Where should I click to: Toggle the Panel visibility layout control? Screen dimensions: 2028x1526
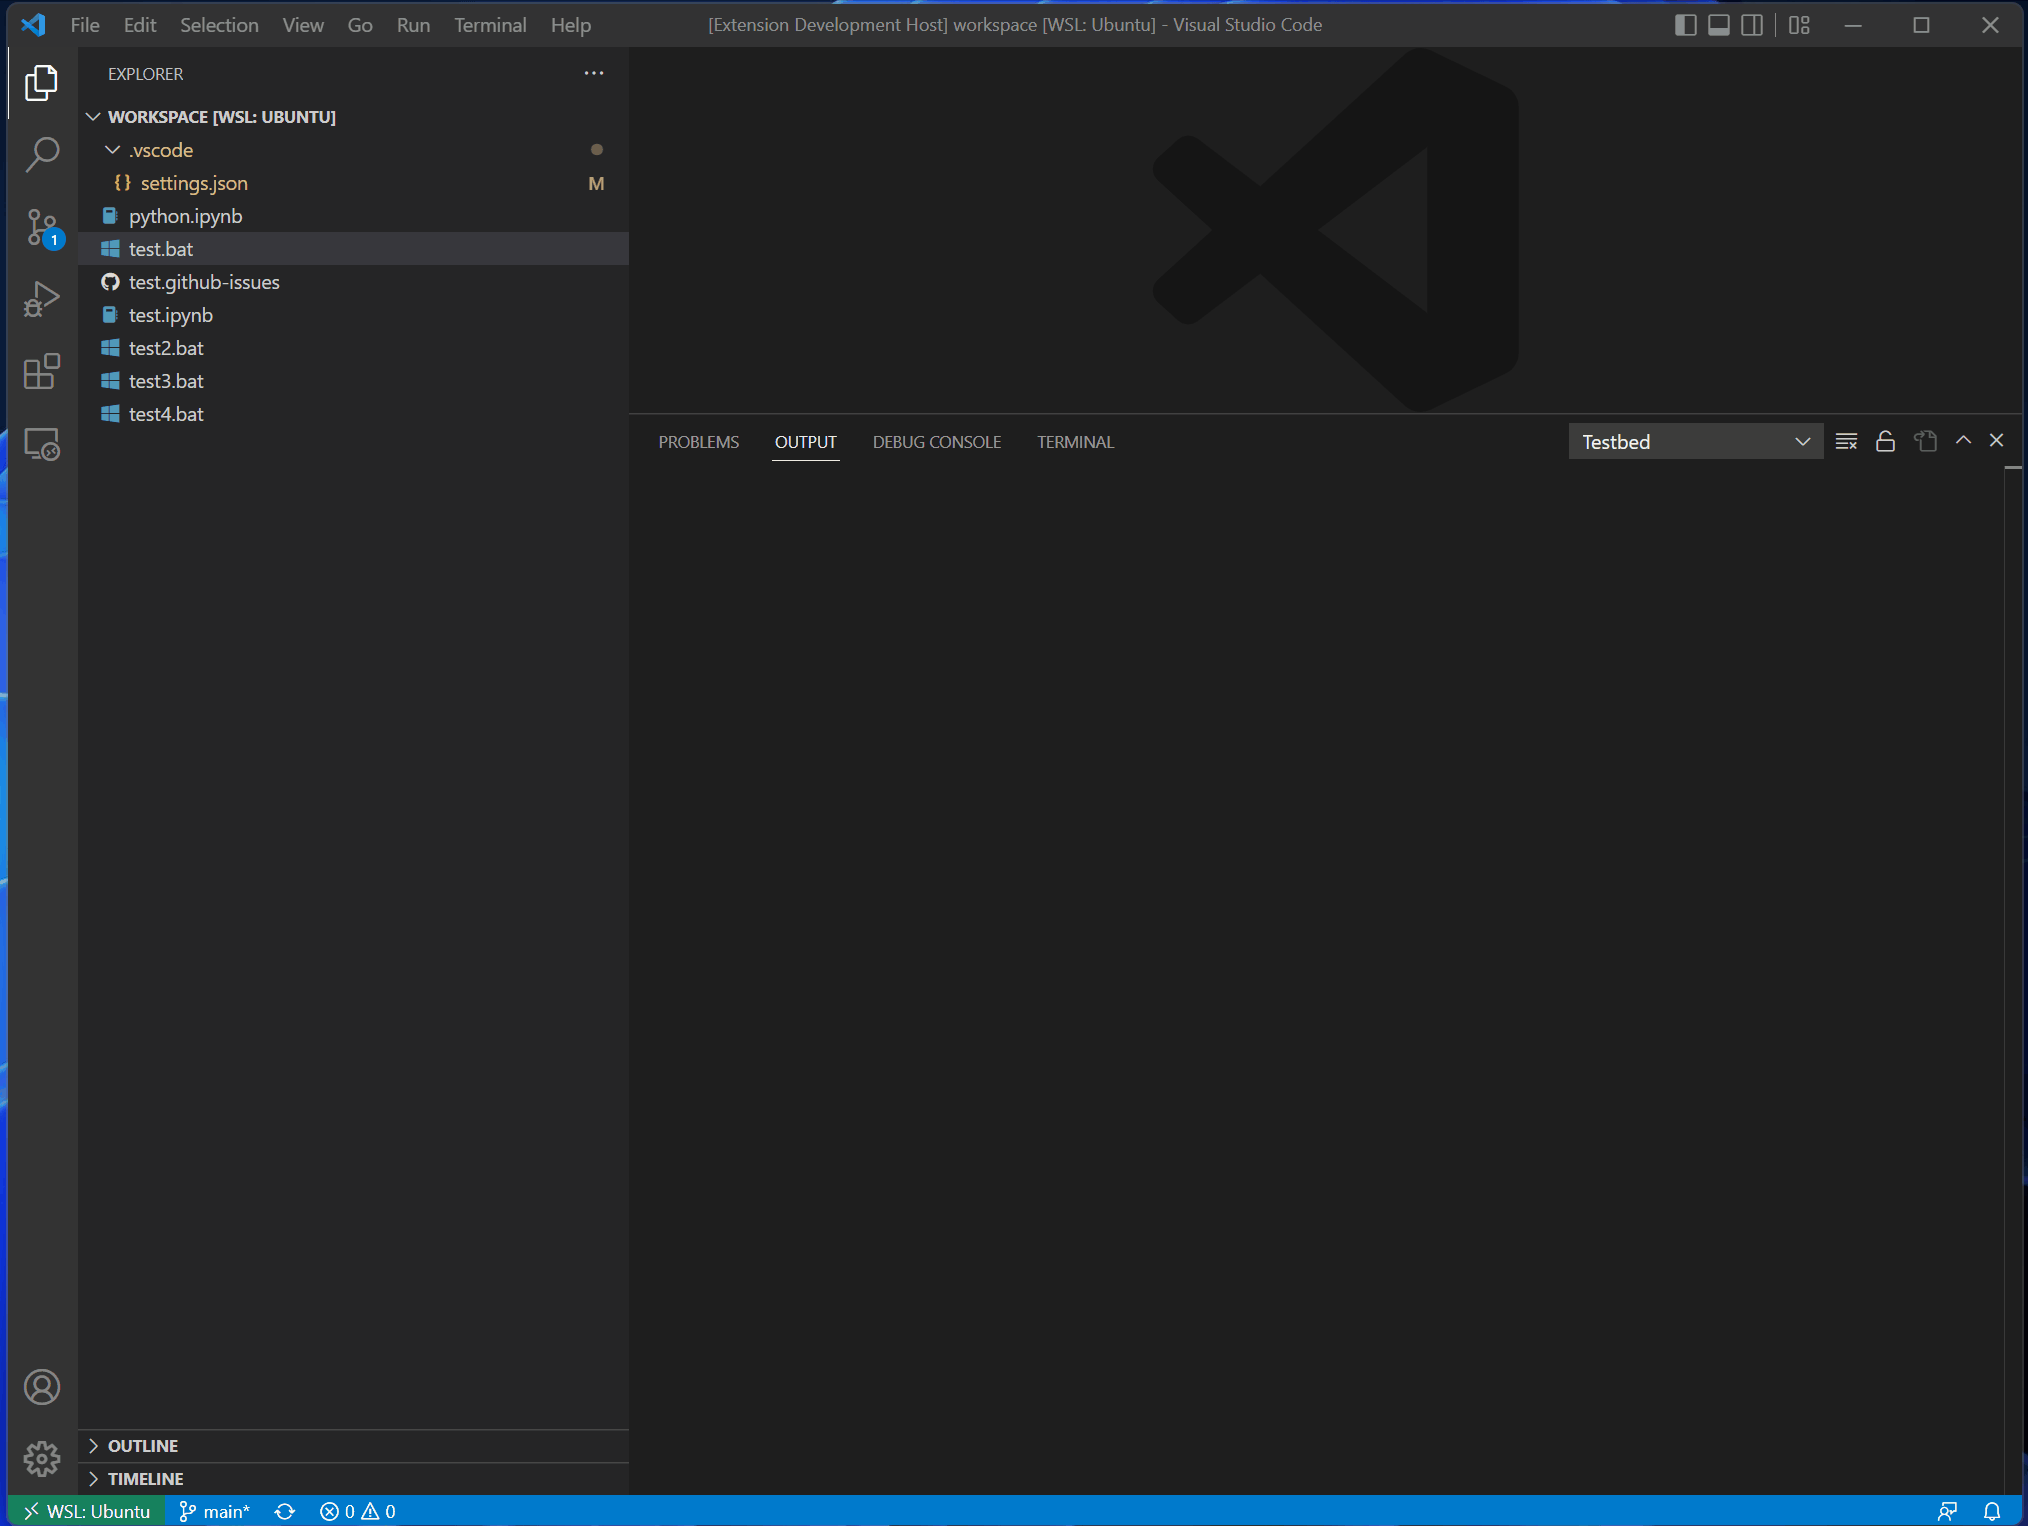pyautogui.click(x=1718, y=25)
